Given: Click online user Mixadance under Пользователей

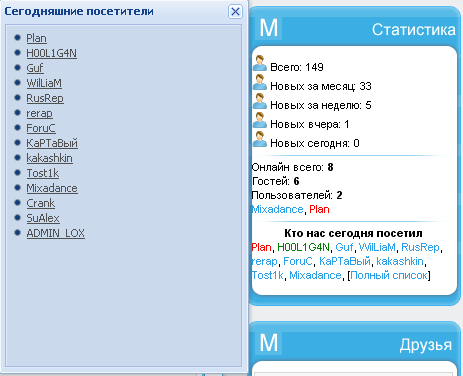Looking at the screenshot, I should [x=277, y=209].
